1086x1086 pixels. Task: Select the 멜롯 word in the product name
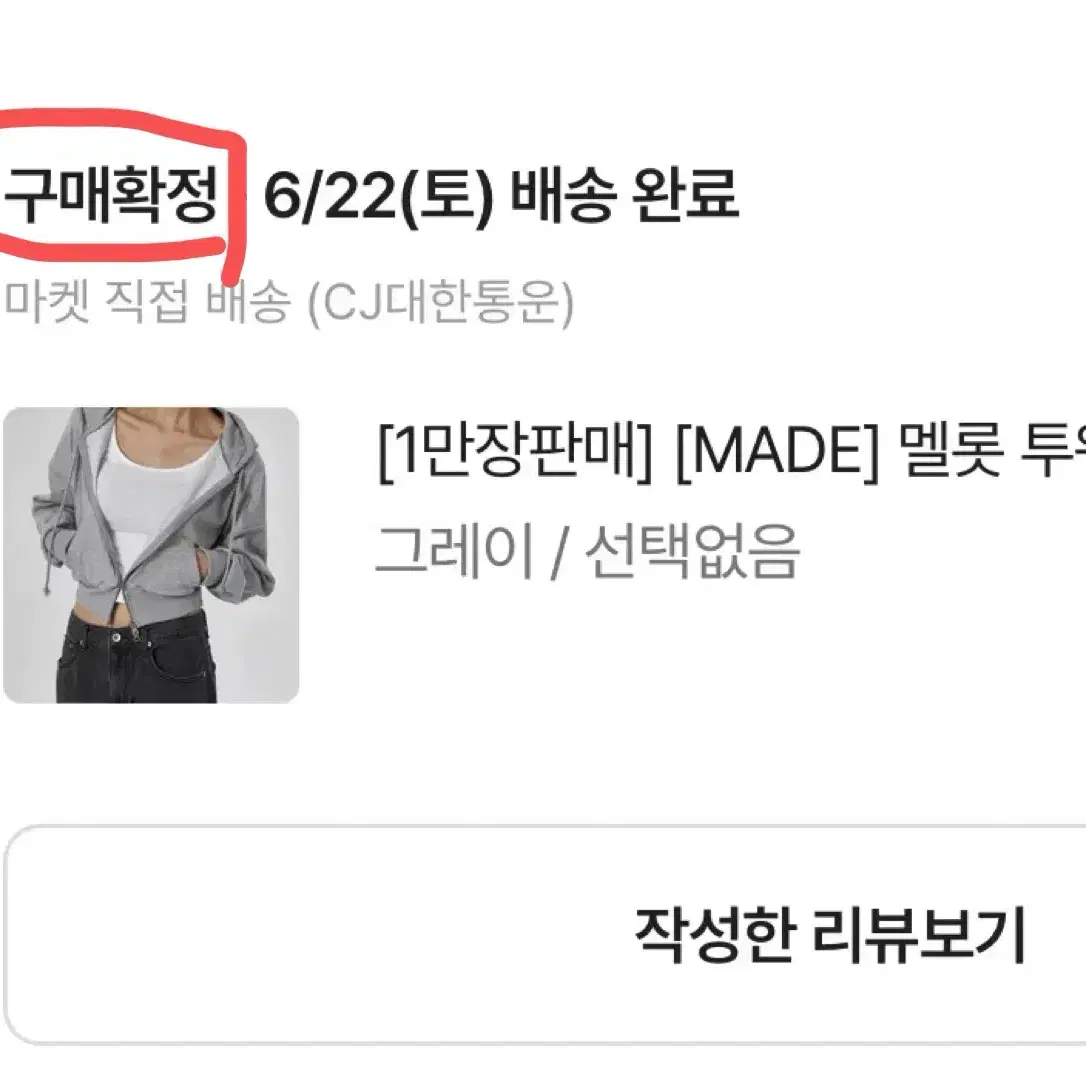[950, 452]
